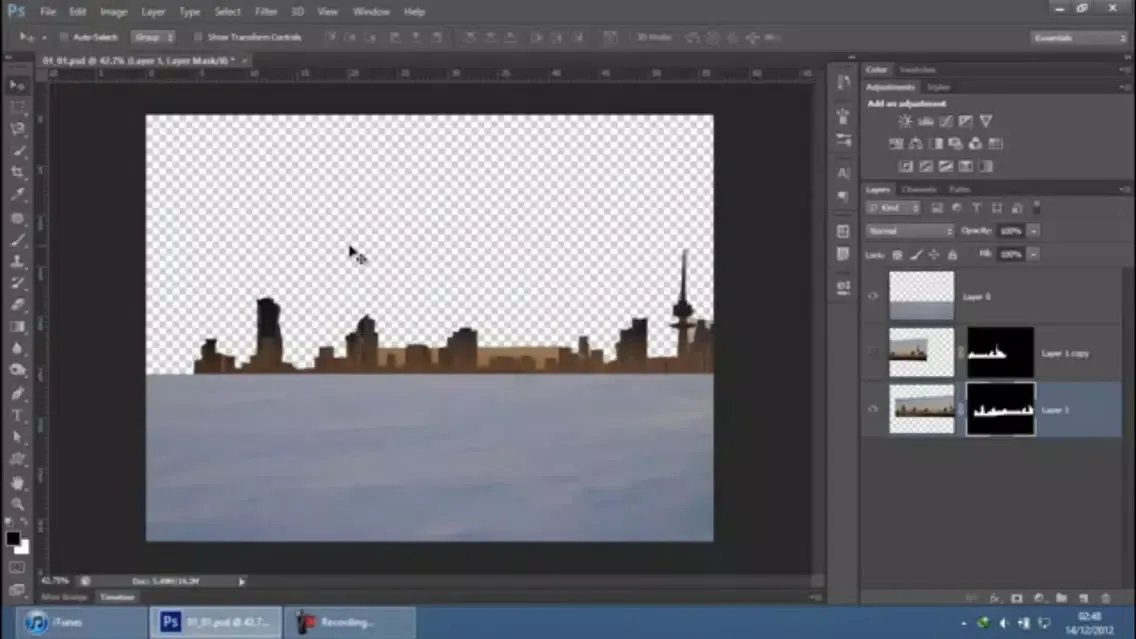Click the background color swatch
The width and height of the screenshot is (1136, 639).
click(x=24, y=548)
